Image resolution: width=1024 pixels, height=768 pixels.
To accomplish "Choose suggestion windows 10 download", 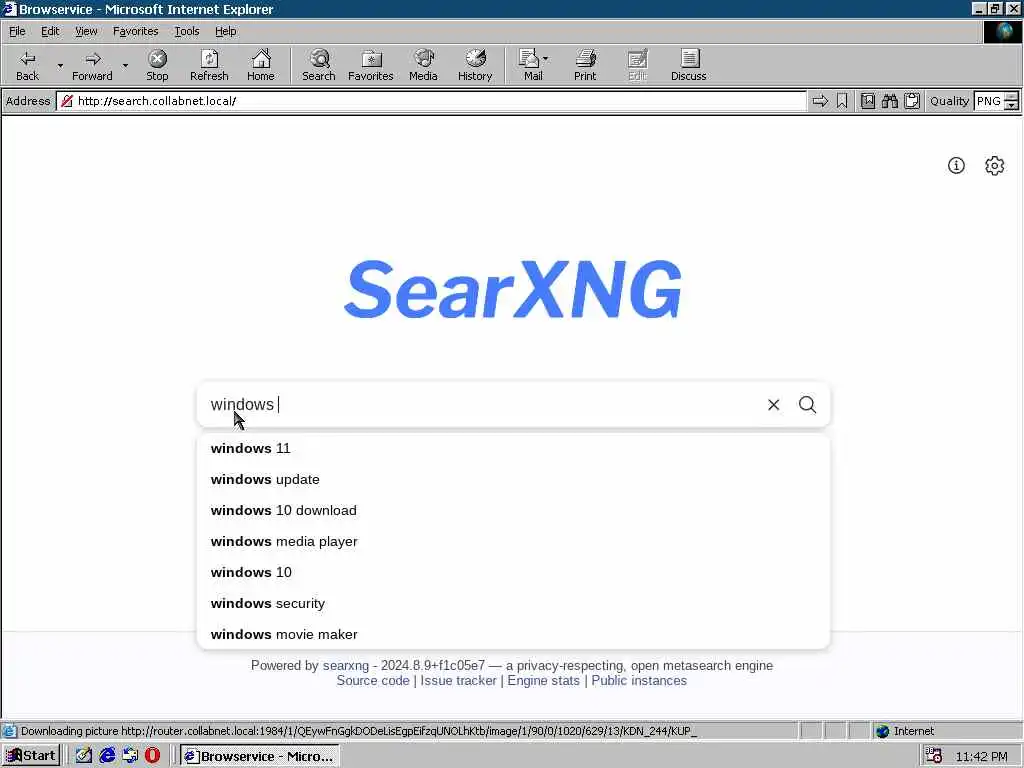I will [513, 511].
